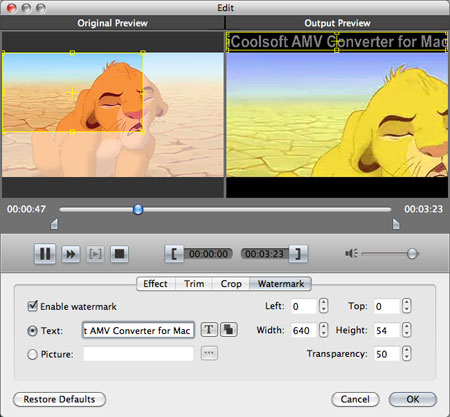Browse for watermark picture with ellipsis button
450x417 pixels.
pyautogui.click(x=209, y=353)
